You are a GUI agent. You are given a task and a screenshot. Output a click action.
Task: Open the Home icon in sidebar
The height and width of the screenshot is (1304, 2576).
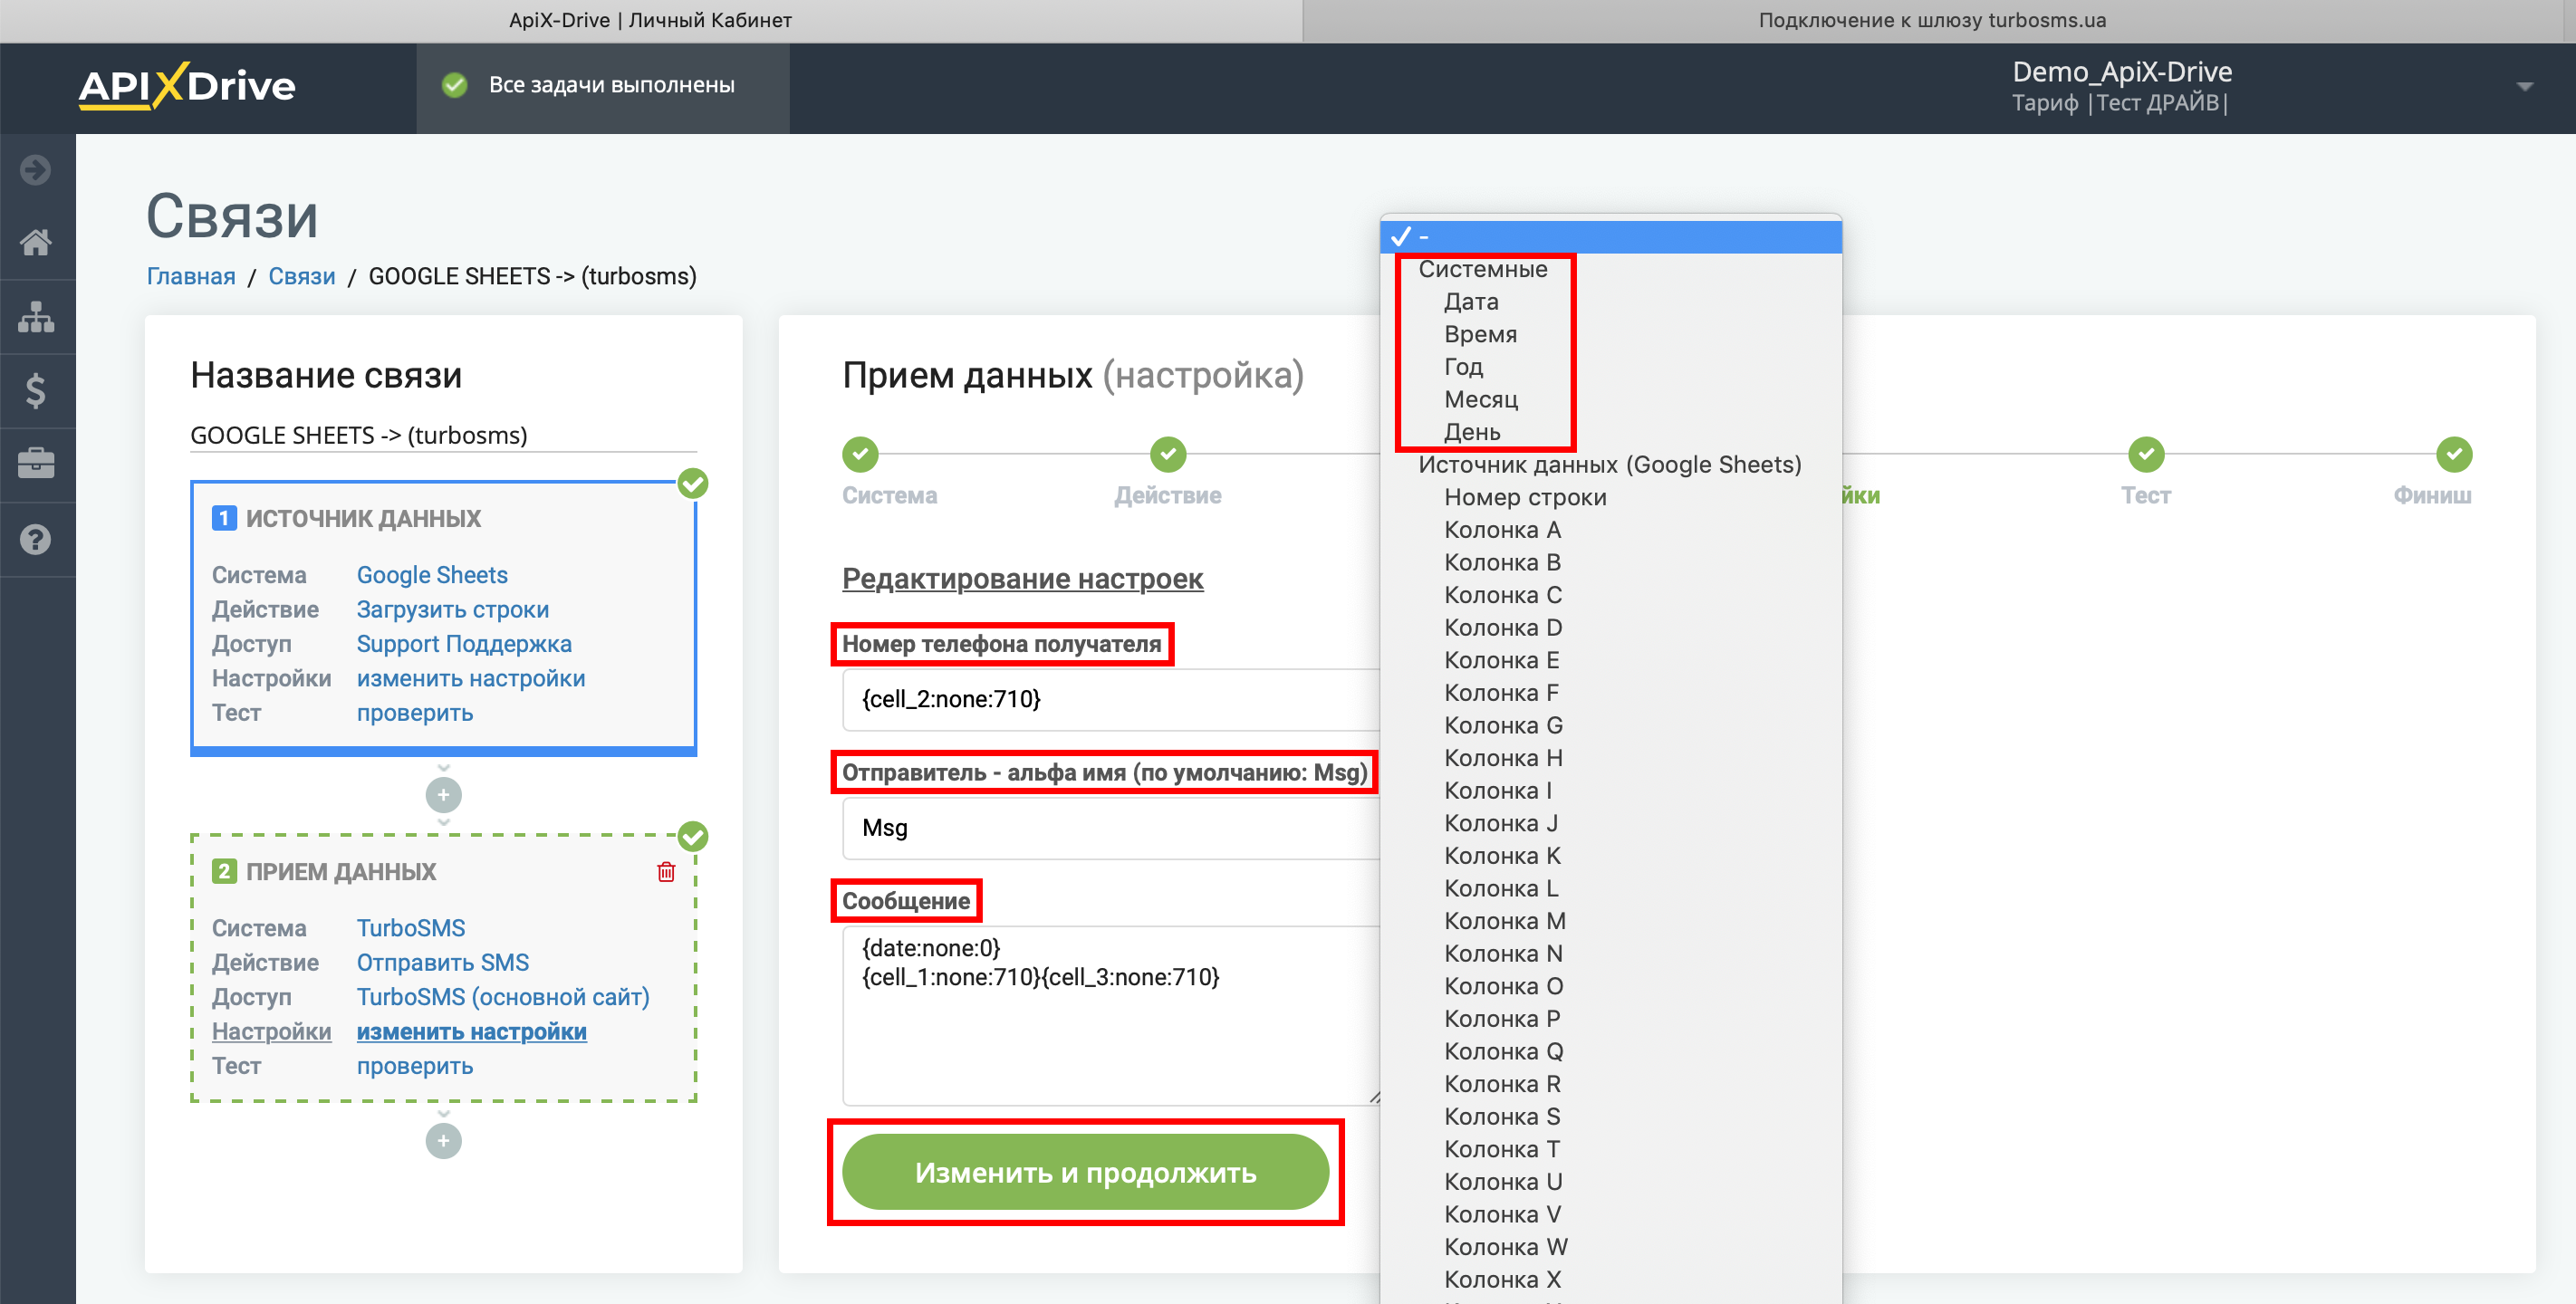pyautogui.click(x=36, y=243)
